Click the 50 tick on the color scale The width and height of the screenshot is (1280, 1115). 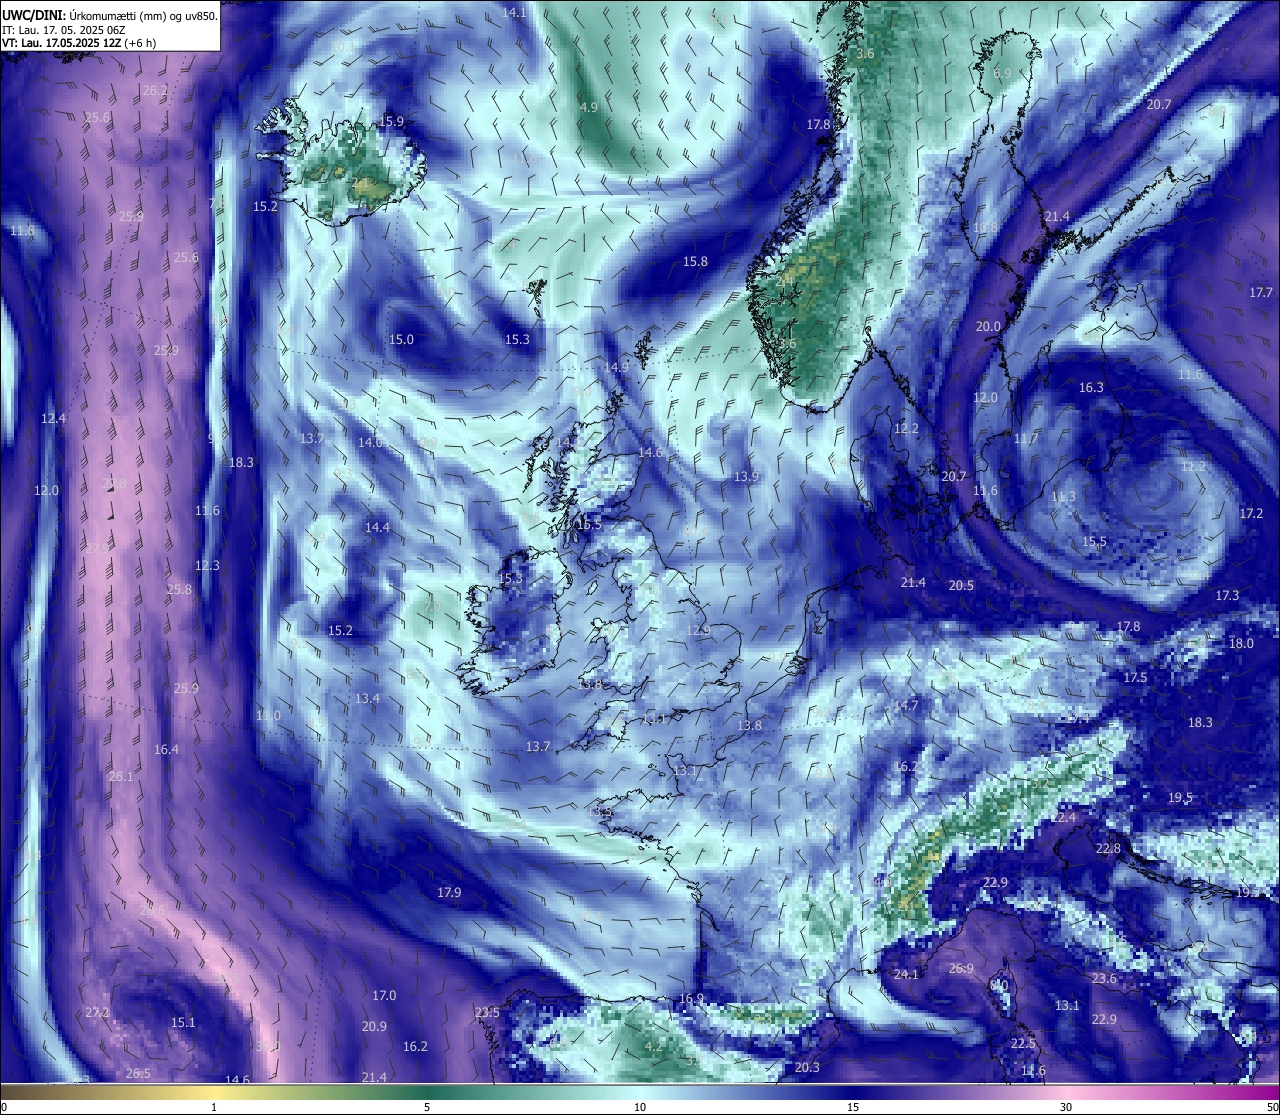pos(1272,1107)
